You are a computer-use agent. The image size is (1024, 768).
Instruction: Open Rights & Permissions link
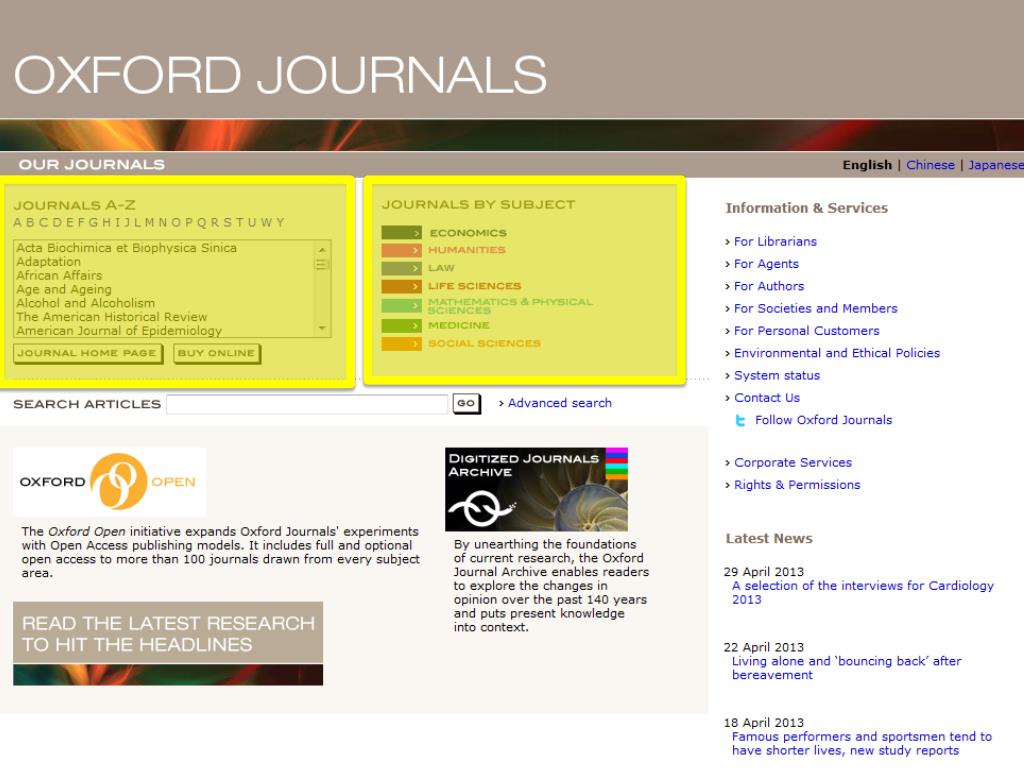pos(797,485)
